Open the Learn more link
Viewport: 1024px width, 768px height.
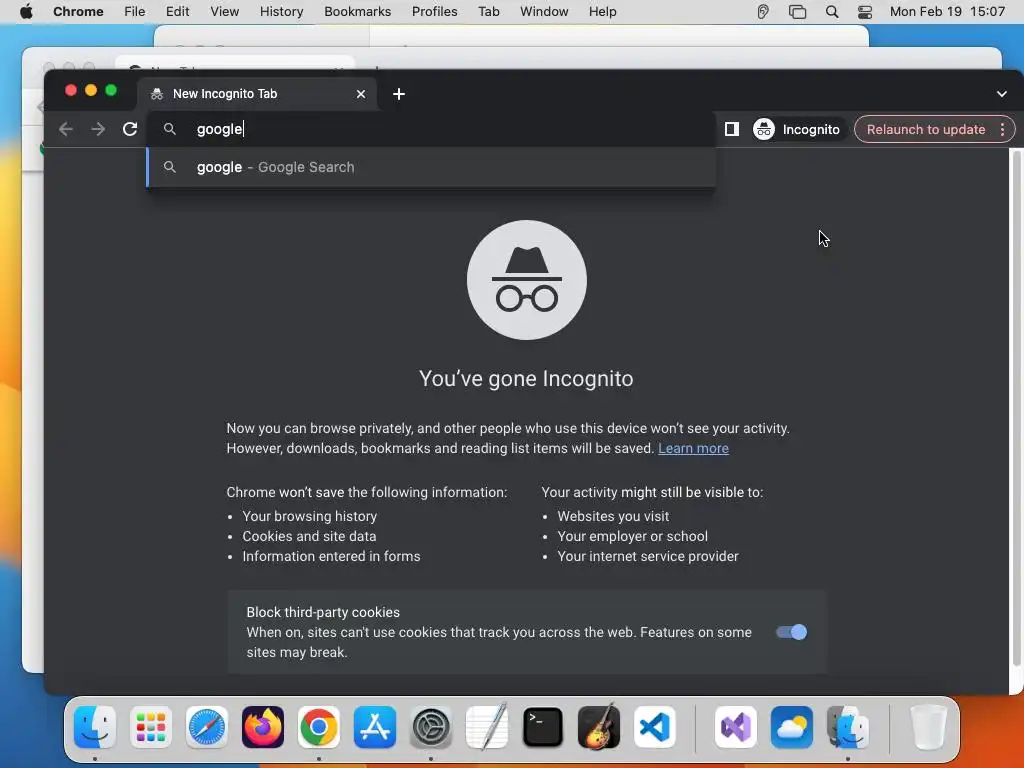point(693,449)
